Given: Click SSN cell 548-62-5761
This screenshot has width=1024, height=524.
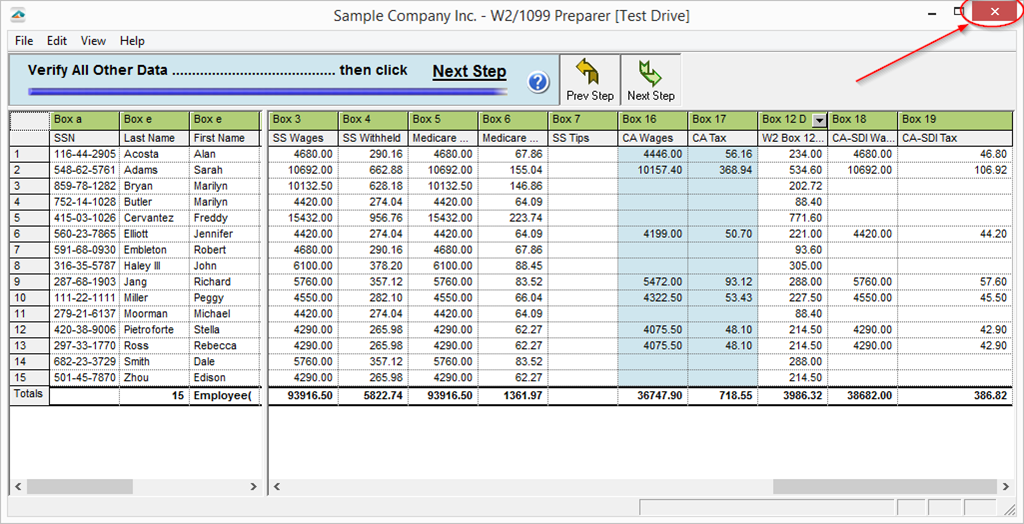Looking at the screenshot, I should pyautogui.click(x=84, y=170).
